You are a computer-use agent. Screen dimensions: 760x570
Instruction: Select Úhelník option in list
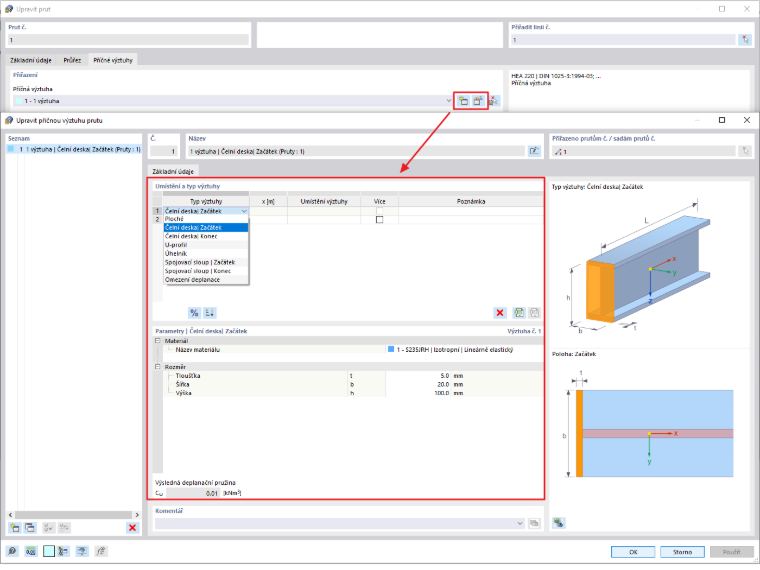coord(206,253)
